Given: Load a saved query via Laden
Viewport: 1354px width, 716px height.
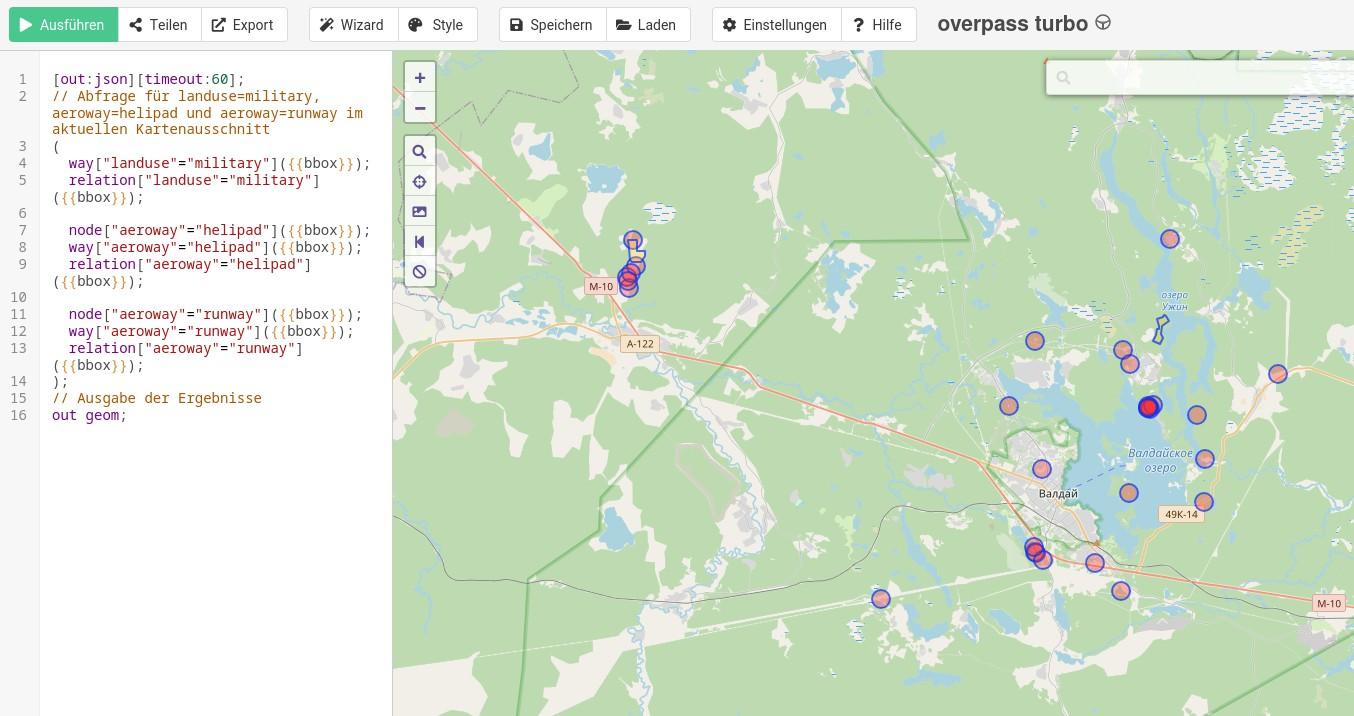Looking at the screenshot, I should [x=647, y=25].
